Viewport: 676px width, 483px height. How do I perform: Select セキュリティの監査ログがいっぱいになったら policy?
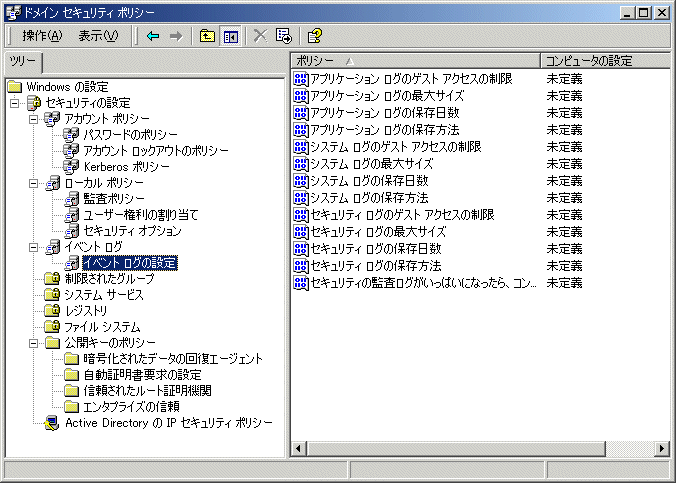[x=423, y=283]
